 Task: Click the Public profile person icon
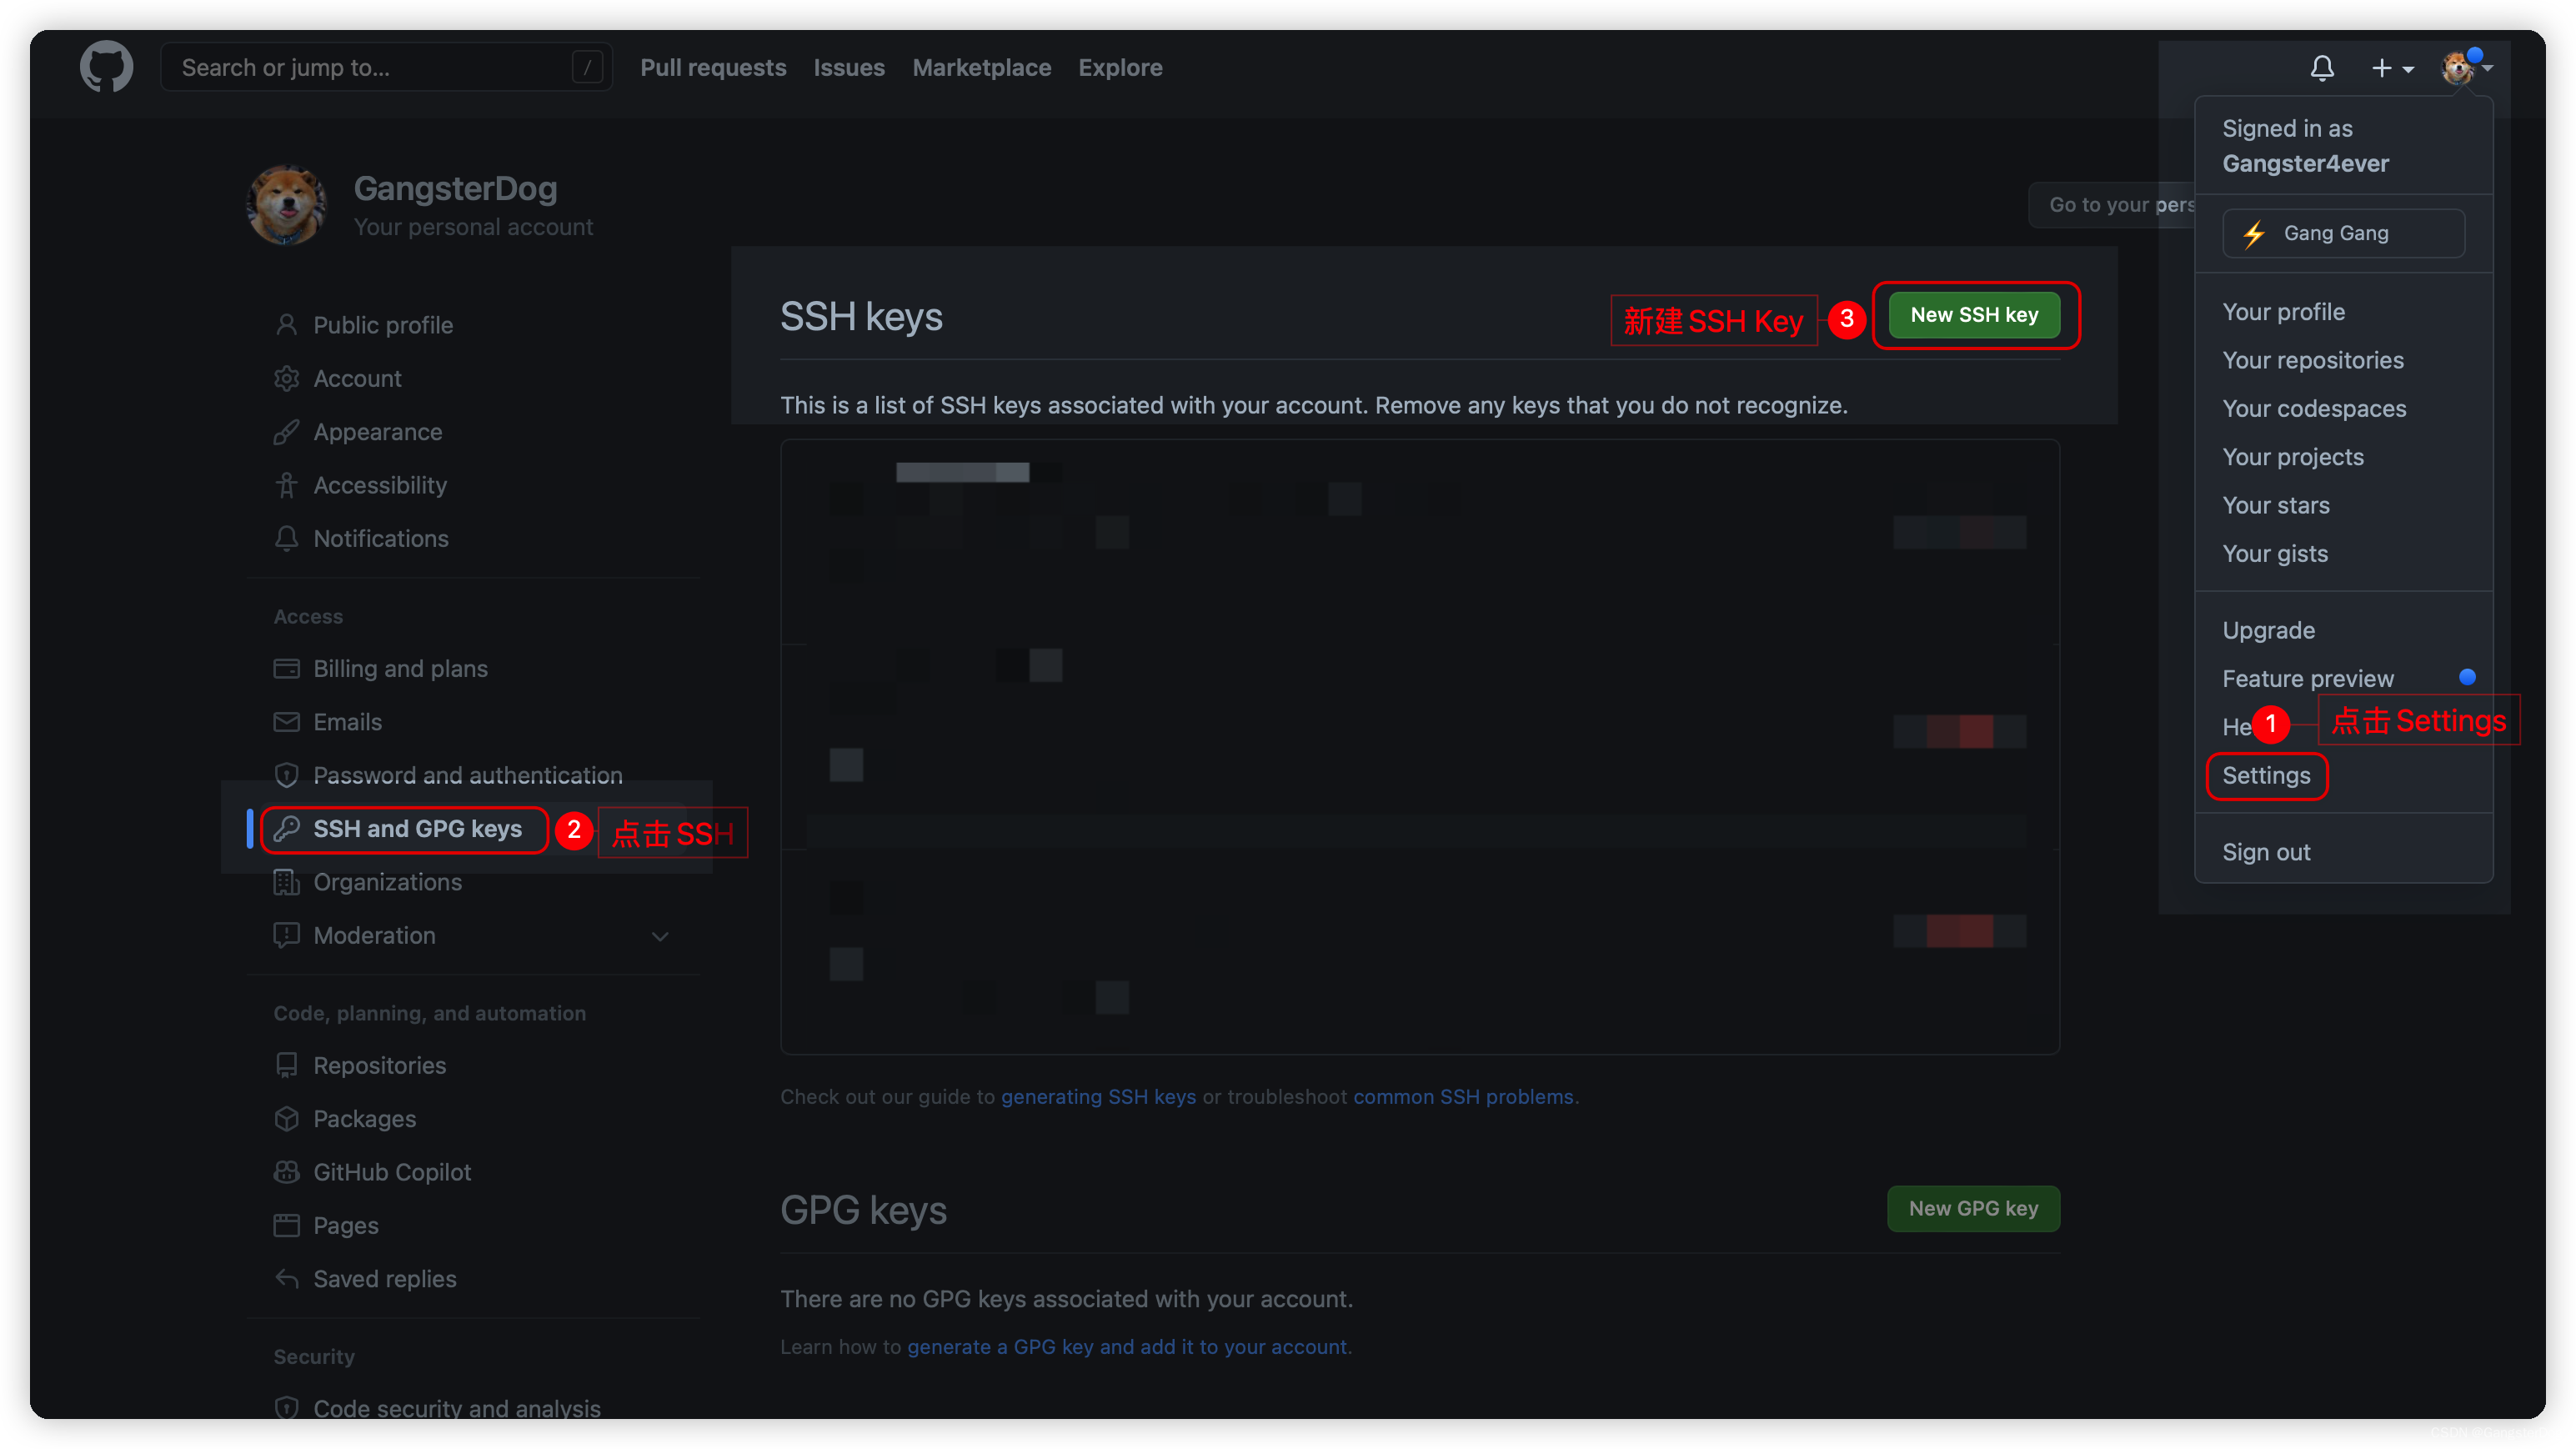(x=286, y=325)
